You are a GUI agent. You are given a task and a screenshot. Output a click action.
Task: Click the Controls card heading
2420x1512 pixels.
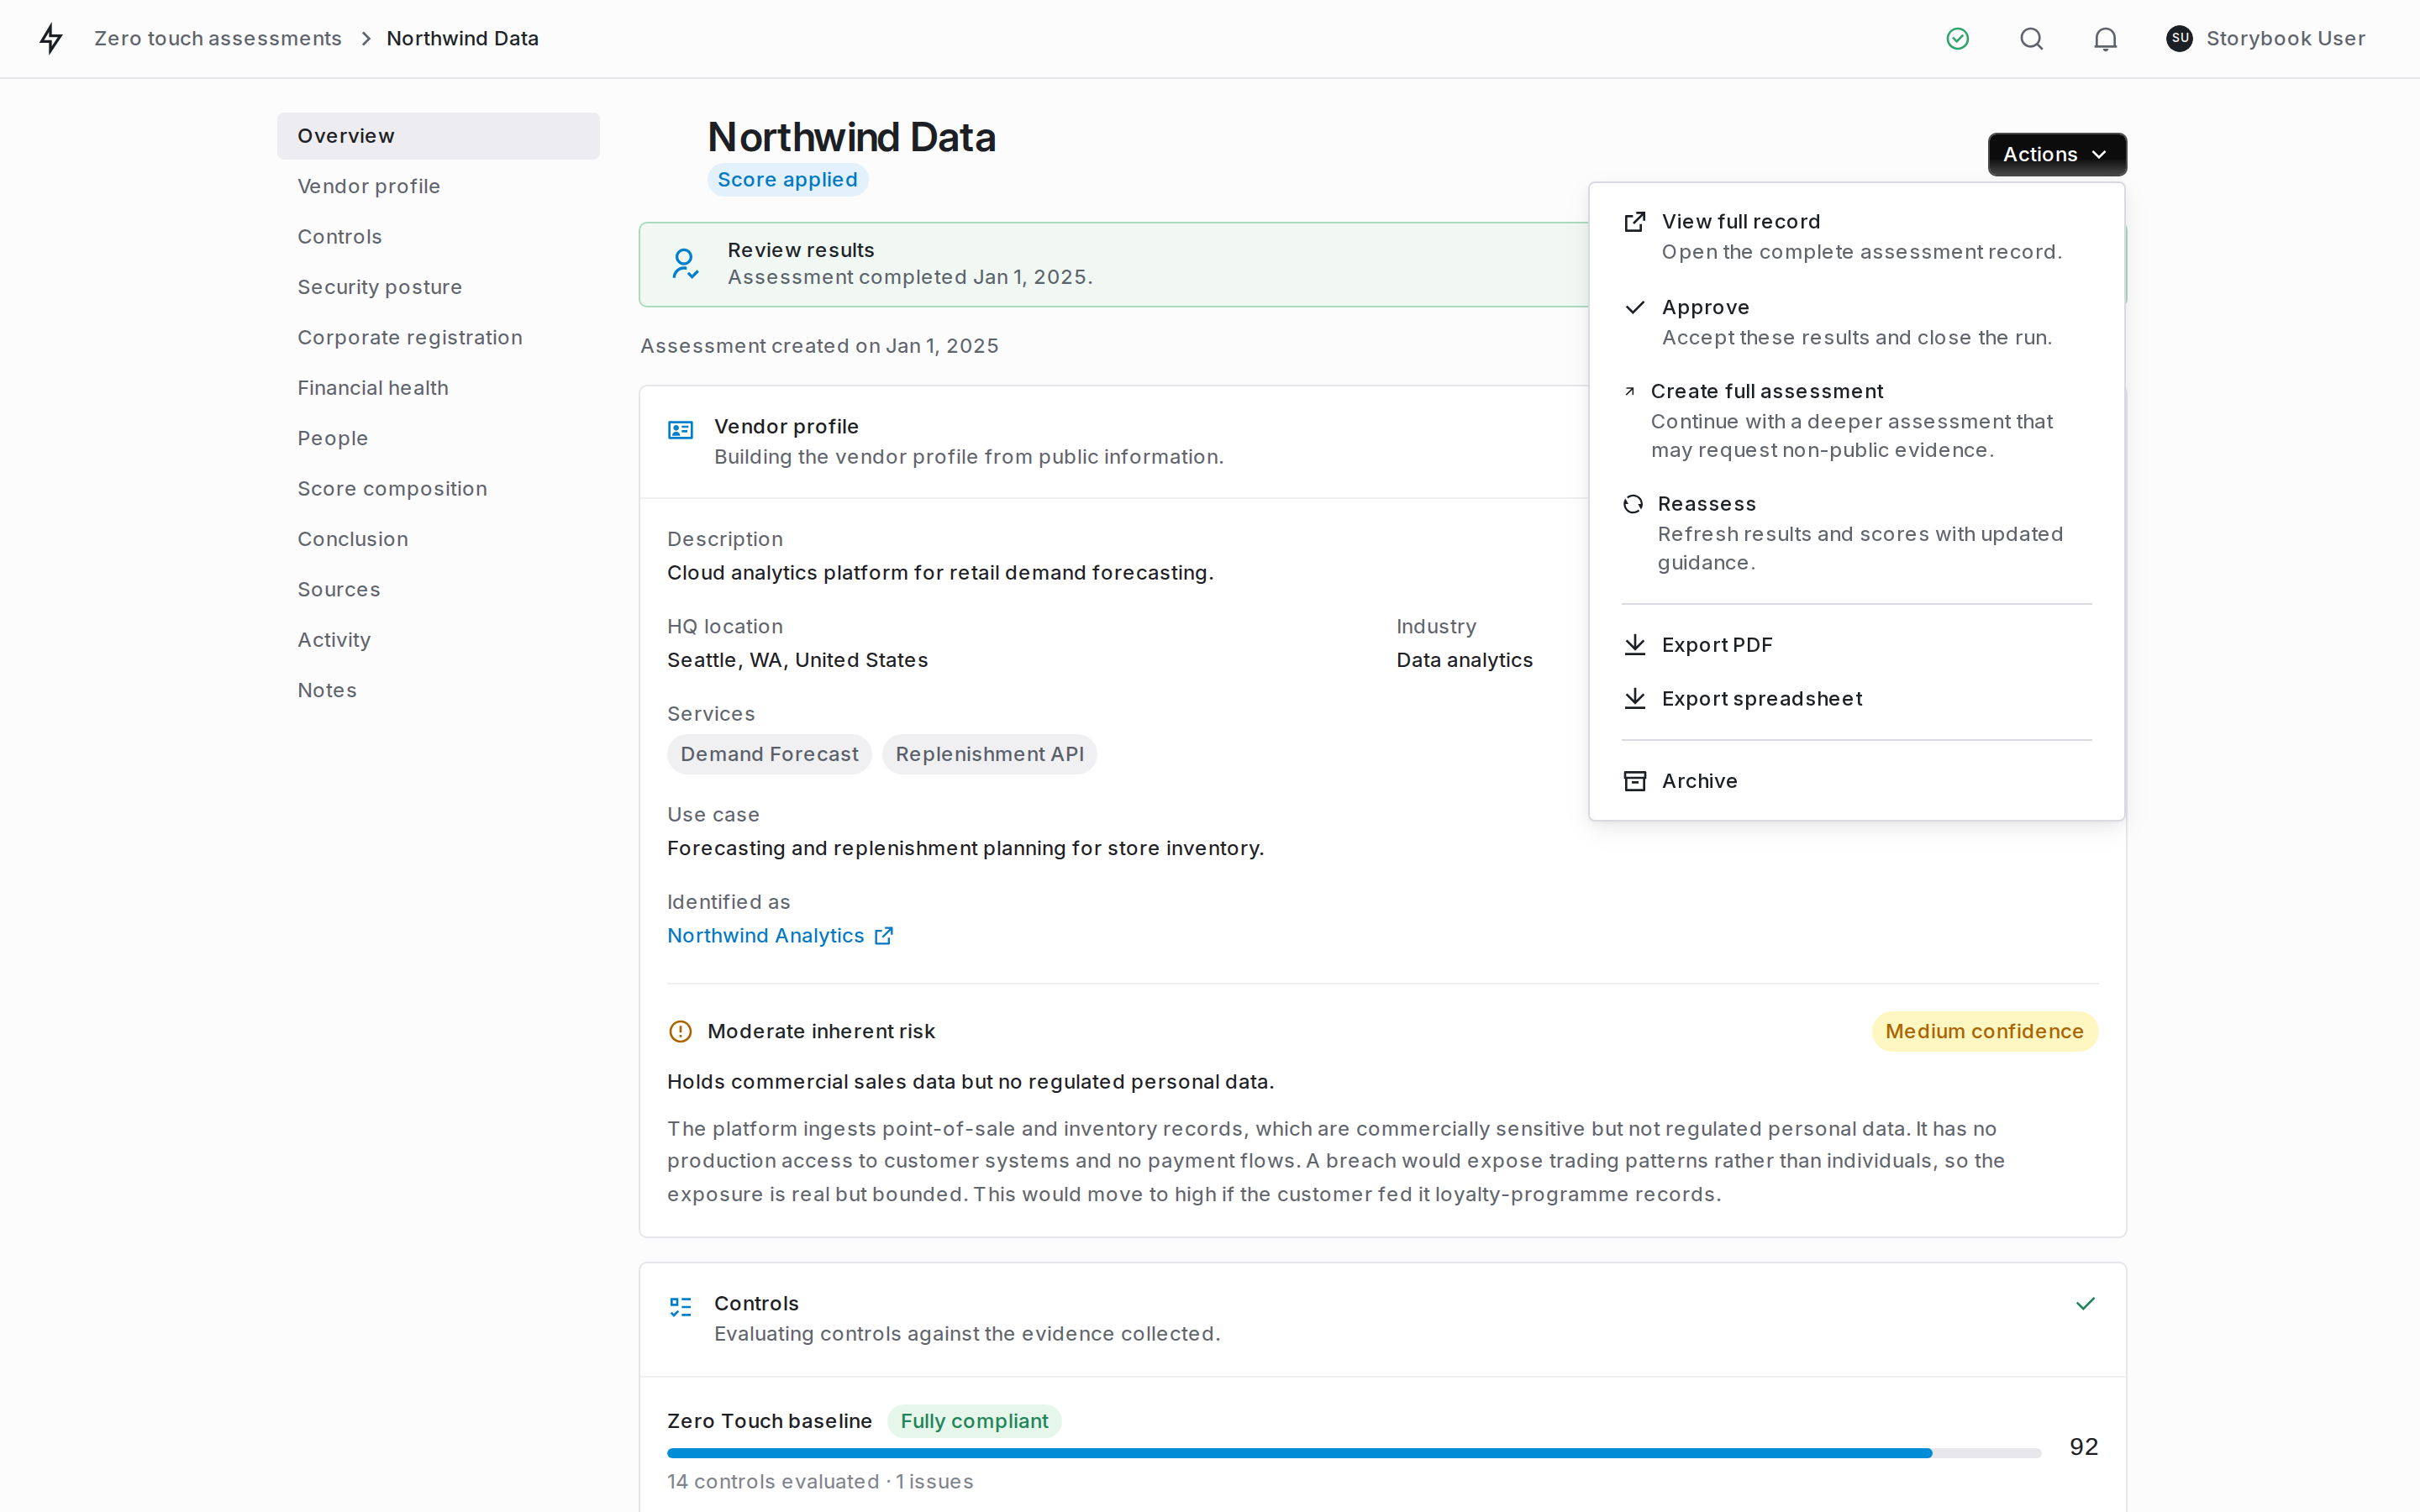click(756, 1304)
